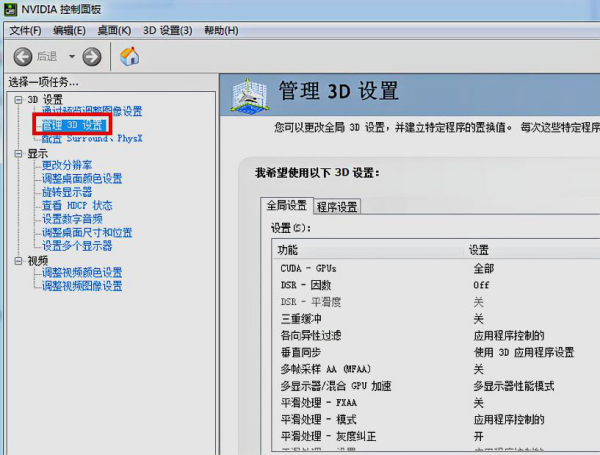Open 设置多个显示器 link
The width and height of the screenshot is (600, 455).
[x=77, y=246]
